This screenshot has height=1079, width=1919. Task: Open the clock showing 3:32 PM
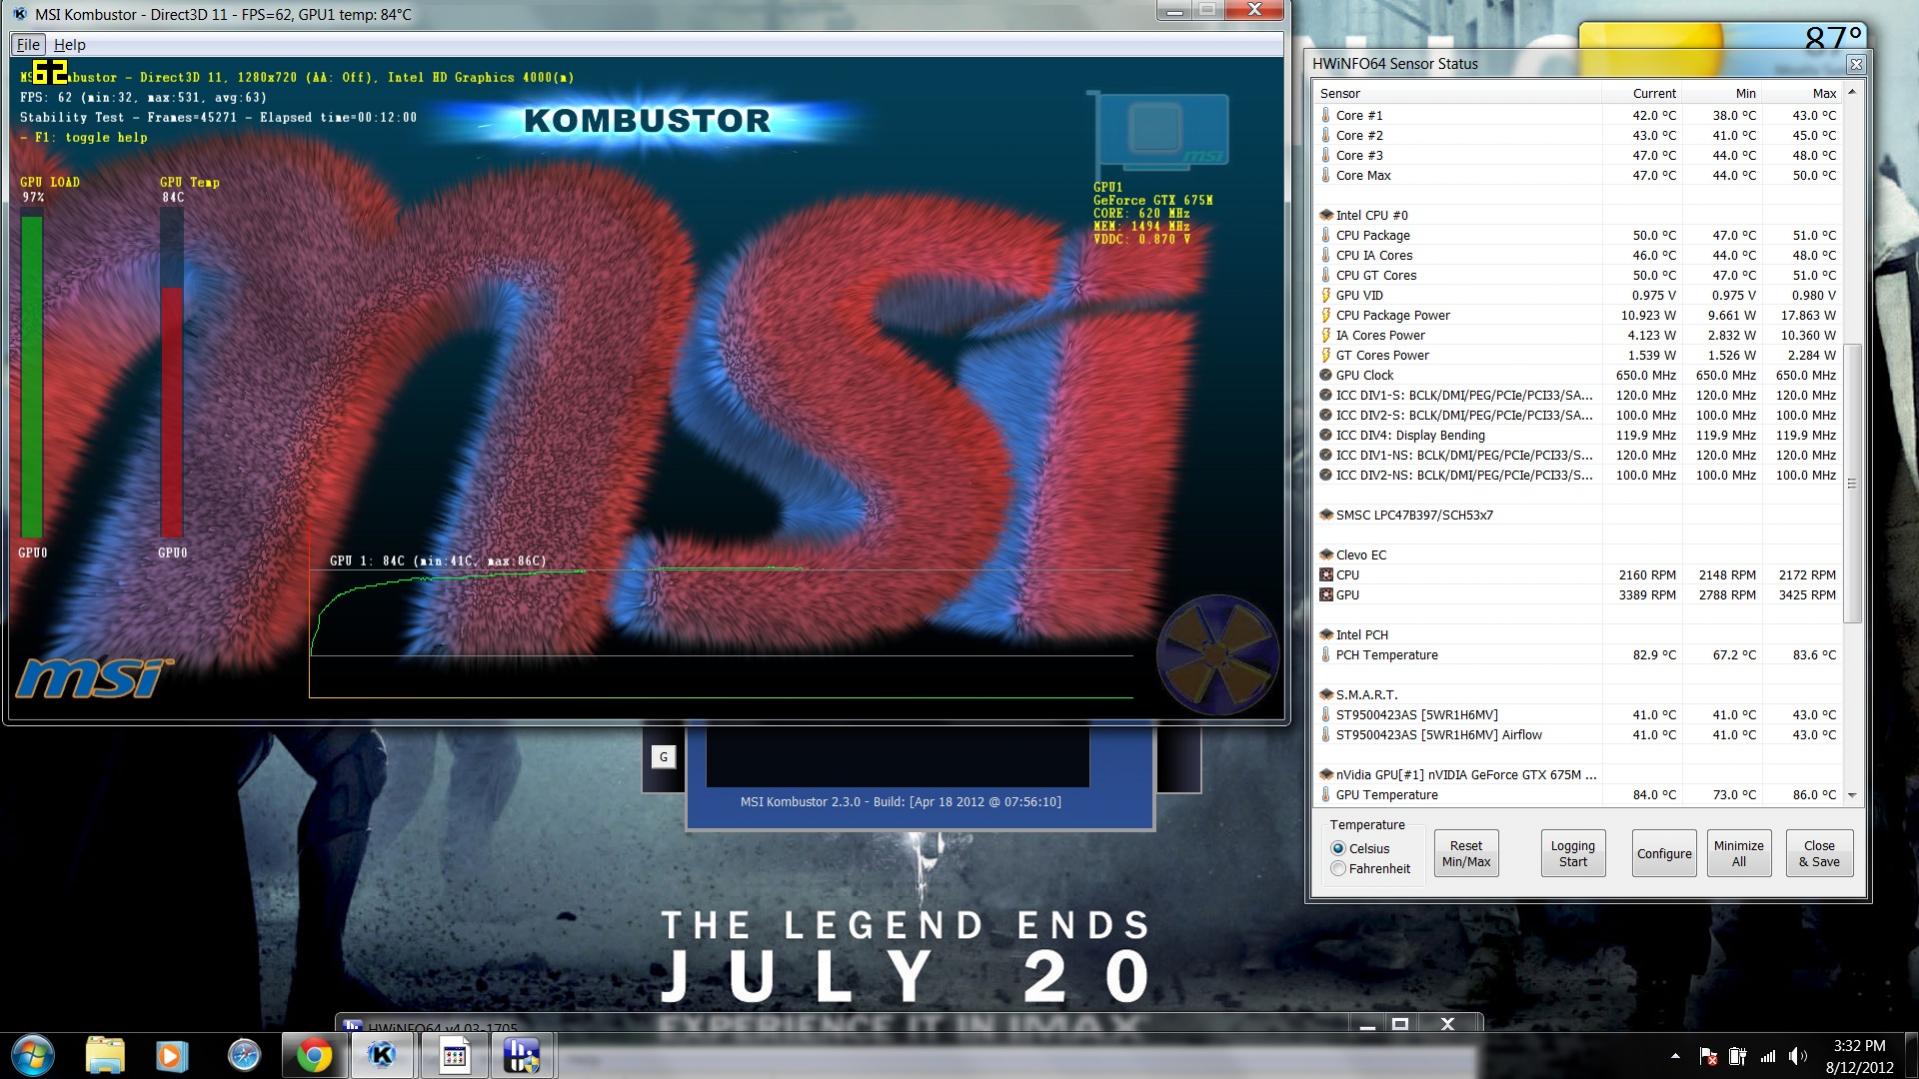1859,1056
